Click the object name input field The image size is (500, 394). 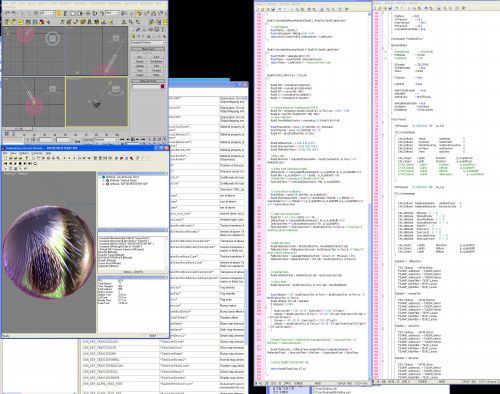(146, 87)
